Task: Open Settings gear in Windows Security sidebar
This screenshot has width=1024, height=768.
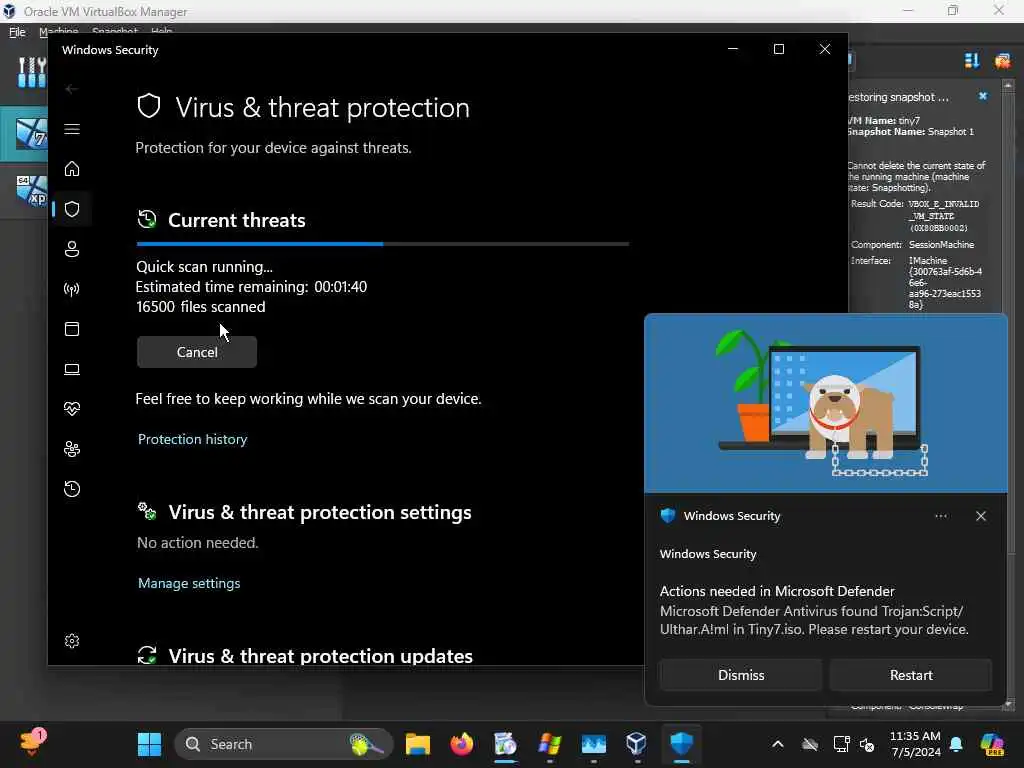Action: [x=72, y=641]
